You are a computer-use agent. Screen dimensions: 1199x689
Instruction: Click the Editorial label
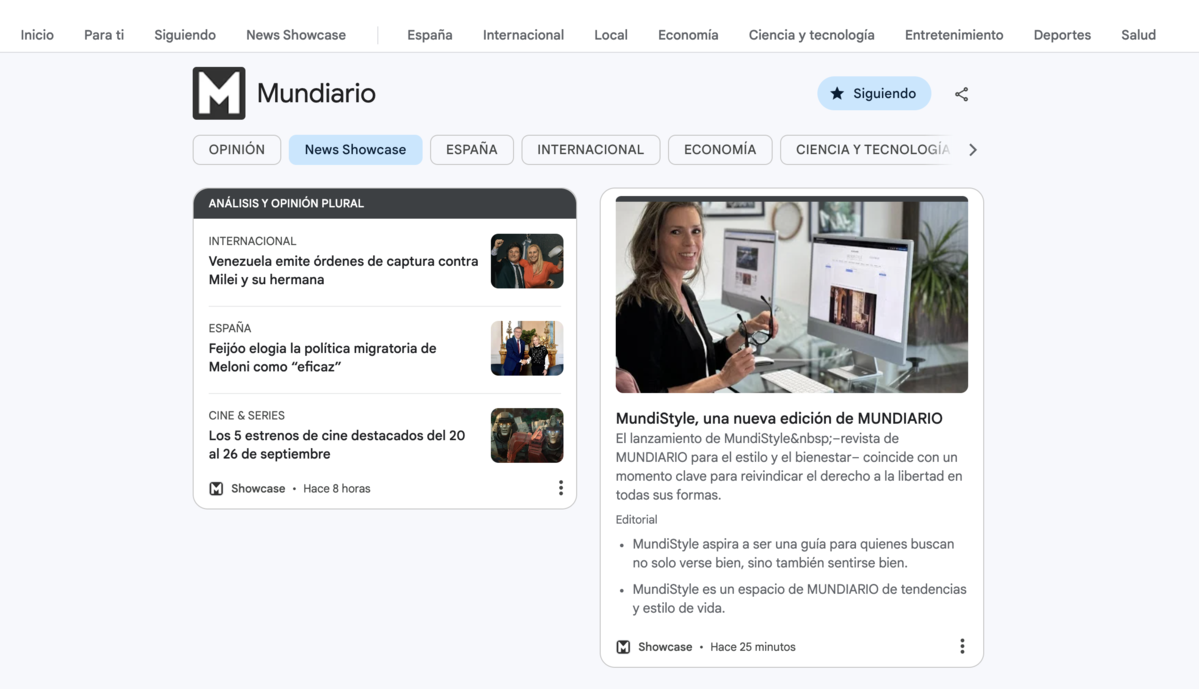coord(636,519)
